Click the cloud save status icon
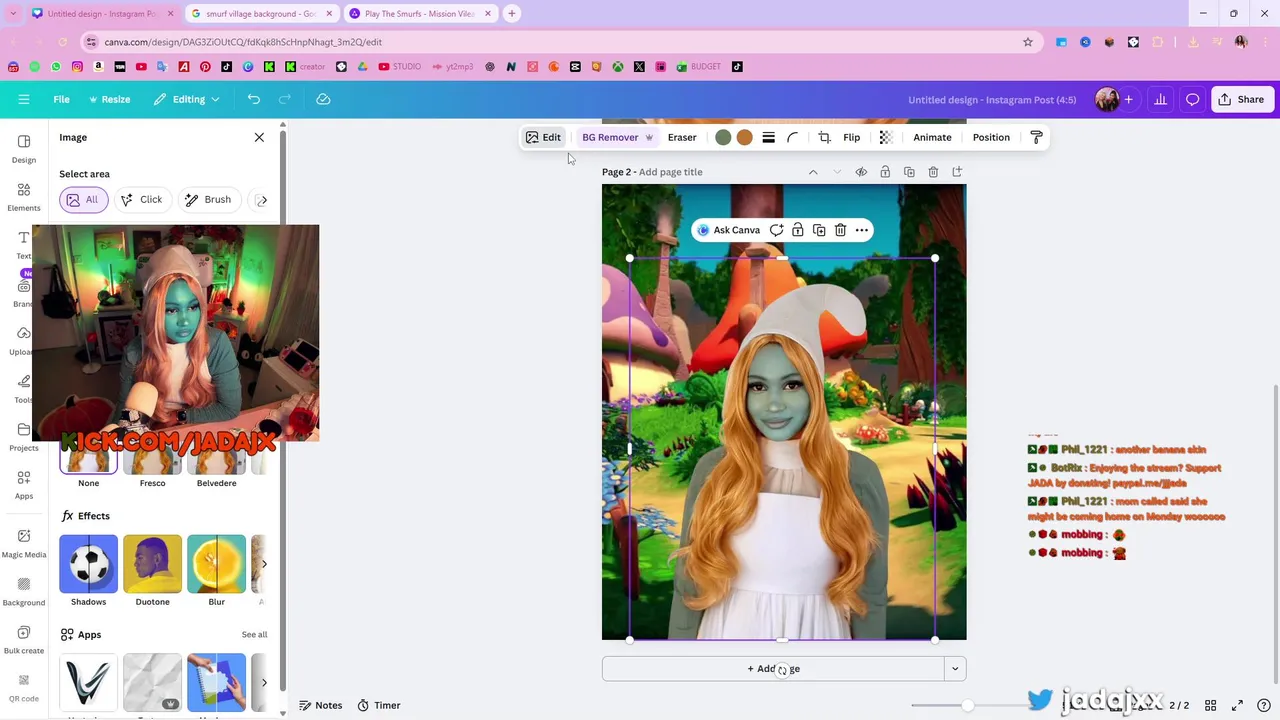The height and width of the screenshot is (720, 1280). 323,99
